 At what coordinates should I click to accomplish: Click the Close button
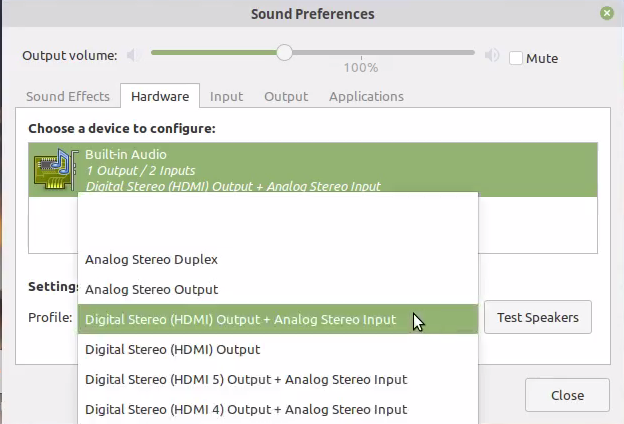(567, 395)
